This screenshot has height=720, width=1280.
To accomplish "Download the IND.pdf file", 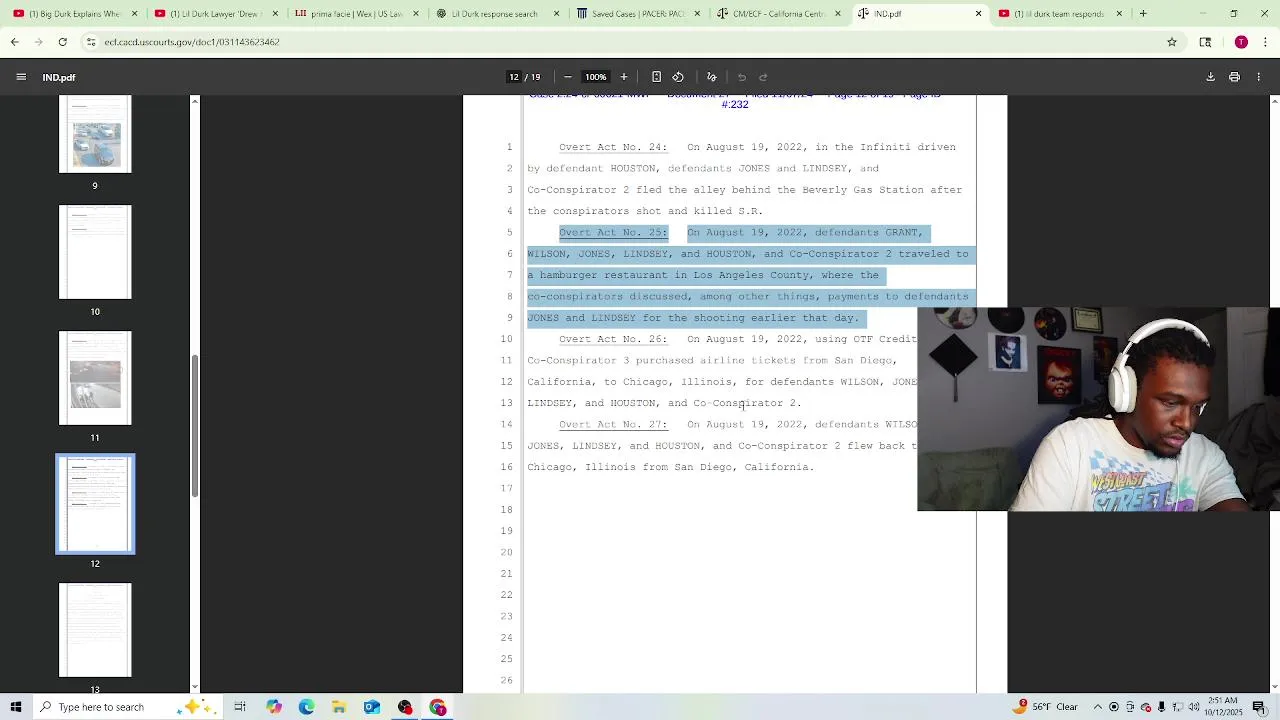I will pyautogui.click(x=1210, y=77).
